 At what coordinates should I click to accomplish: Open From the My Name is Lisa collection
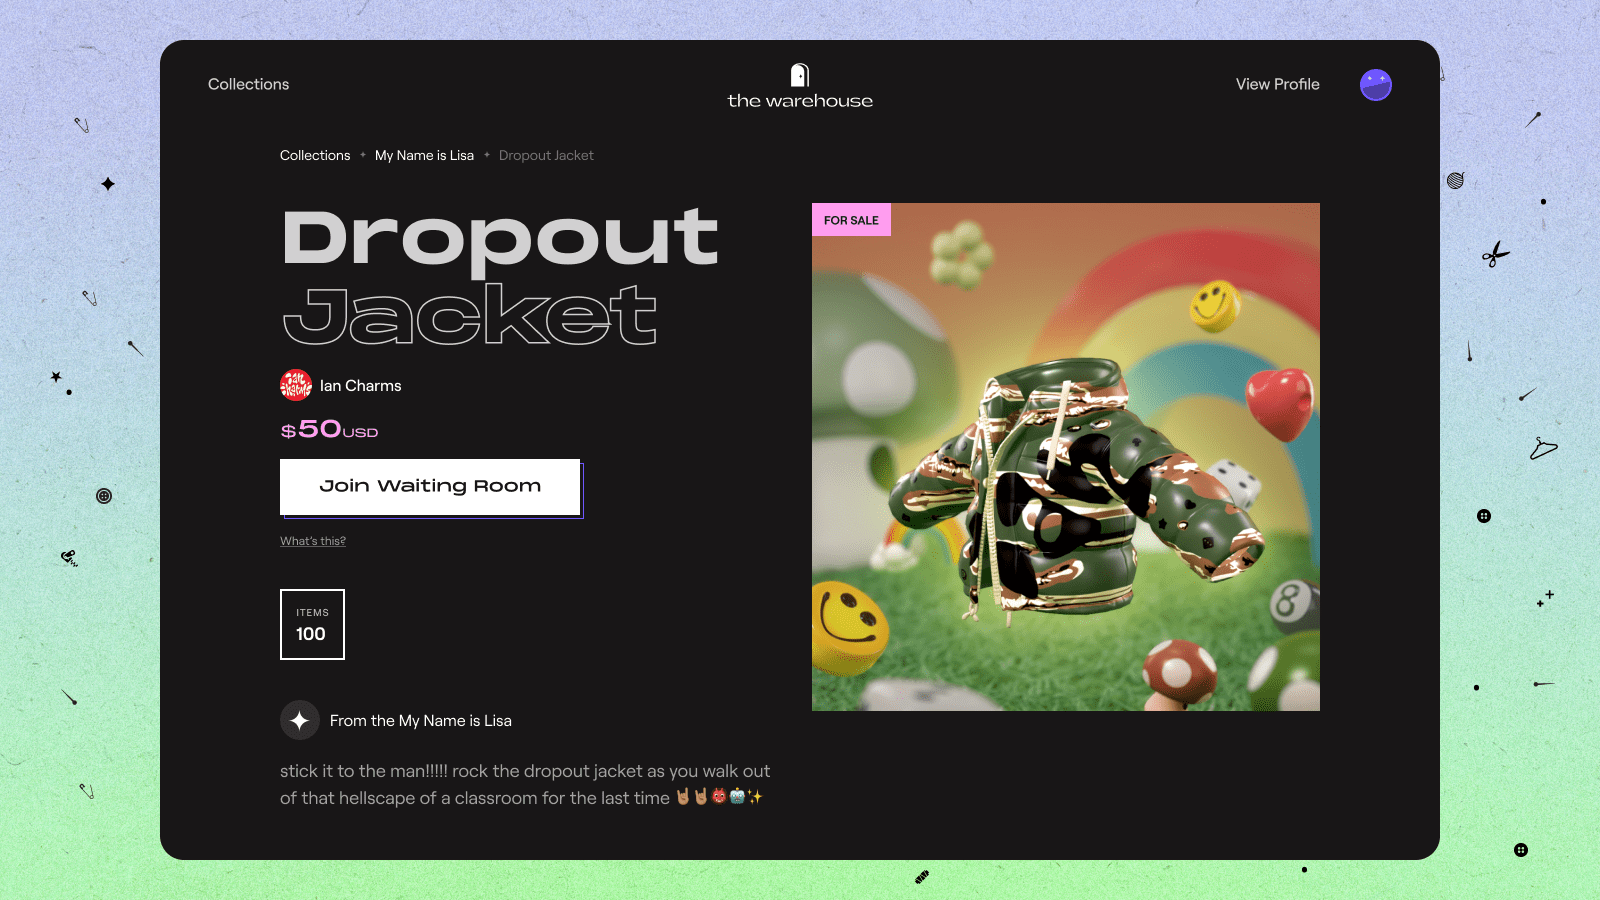coord(421,720)
